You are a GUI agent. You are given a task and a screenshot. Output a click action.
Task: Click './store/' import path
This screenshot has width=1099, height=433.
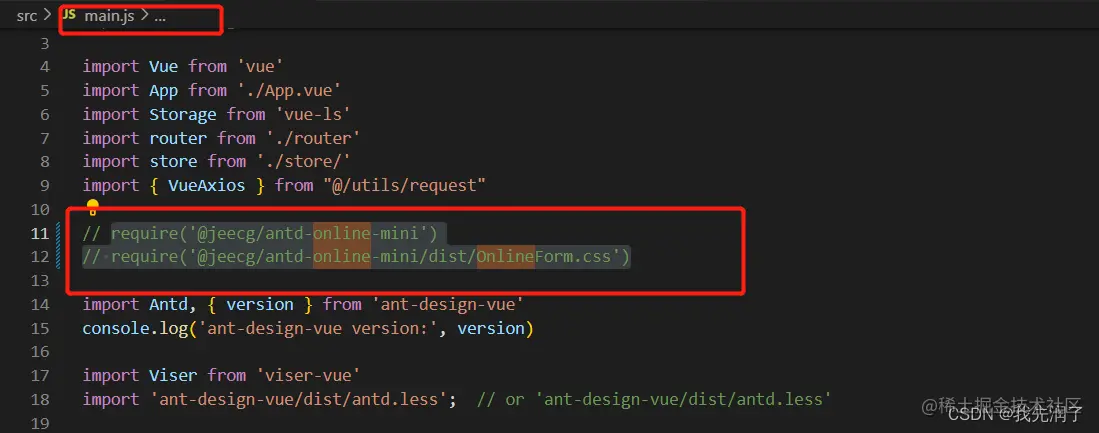(303, 161)
